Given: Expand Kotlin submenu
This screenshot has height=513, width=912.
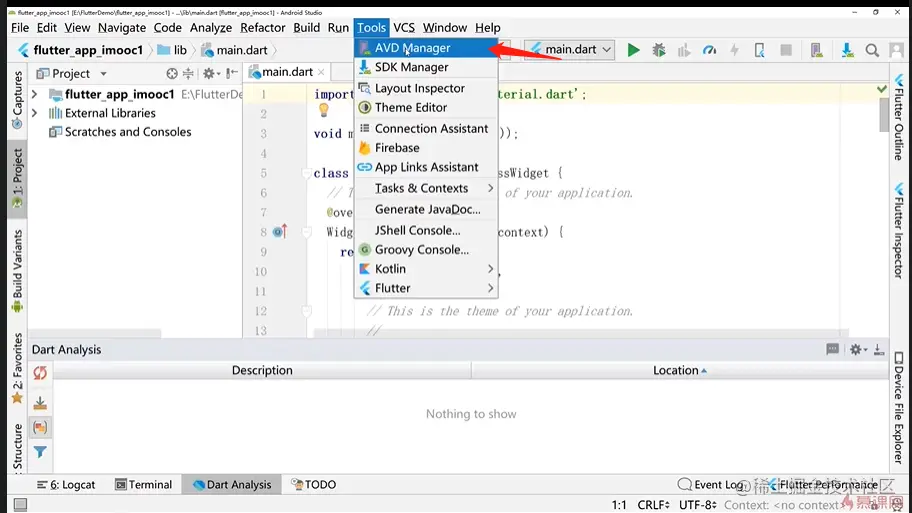Looking at the screenshot, I should click(x=426, y=269).
